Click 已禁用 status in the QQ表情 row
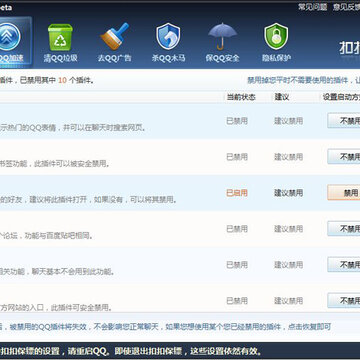 coord(237,121)
